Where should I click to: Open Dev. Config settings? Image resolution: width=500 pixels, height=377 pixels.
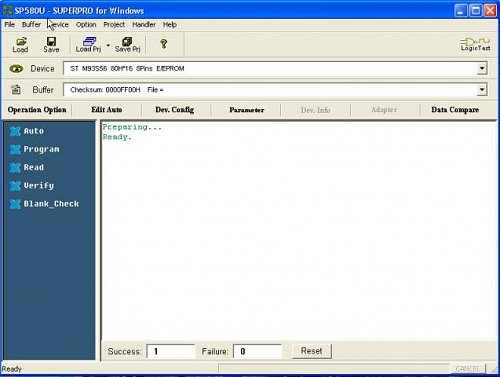click(175, 110)
